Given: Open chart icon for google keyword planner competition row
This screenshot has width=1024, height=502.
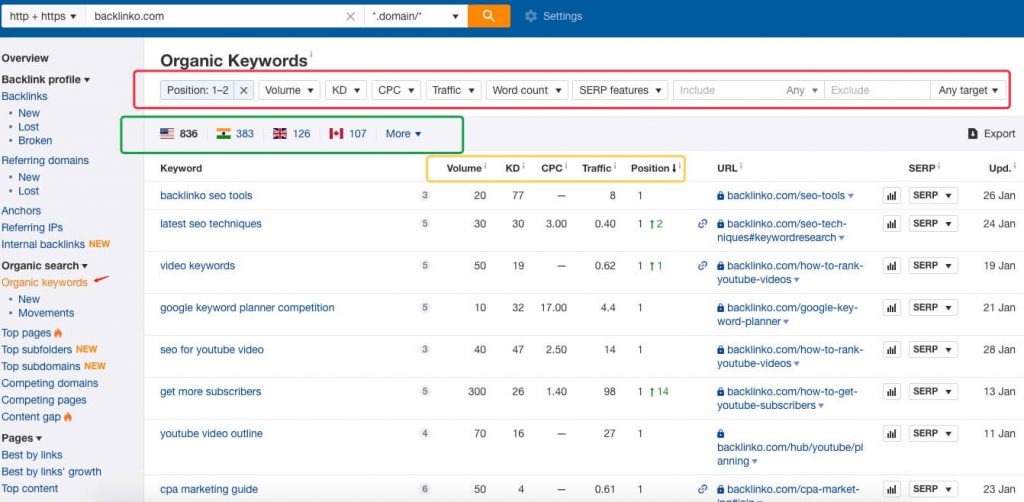Looking at the screenshot, I should [x=891, y=307].
